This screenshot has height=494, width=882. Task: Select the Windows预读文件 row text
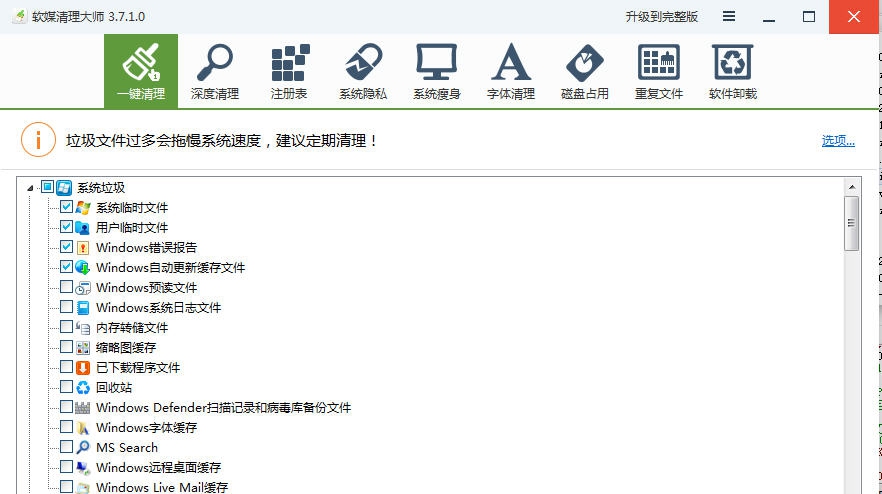tap(147, 288)
